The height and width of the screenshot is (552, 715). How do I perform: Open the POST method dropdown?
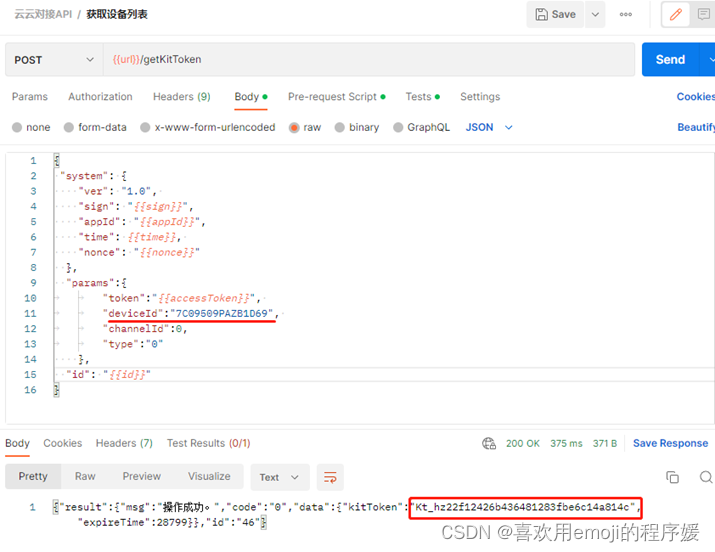pos(54,60)
